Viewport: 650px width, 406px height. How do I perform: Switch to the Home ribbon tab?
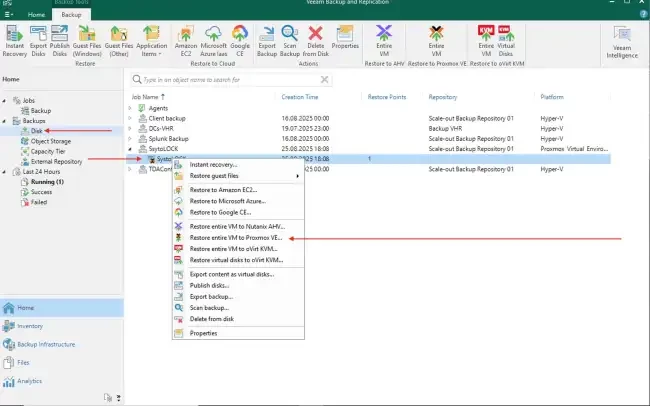point(36,15)
